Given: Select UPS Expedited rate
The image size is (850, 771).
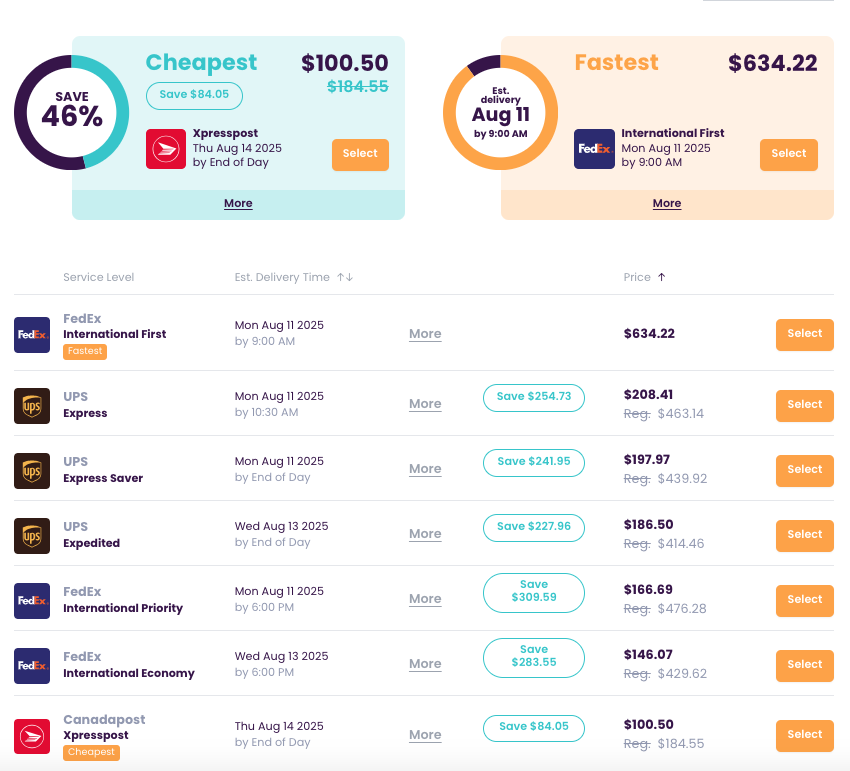Looking at the screenshot, I should pos(804,534).
